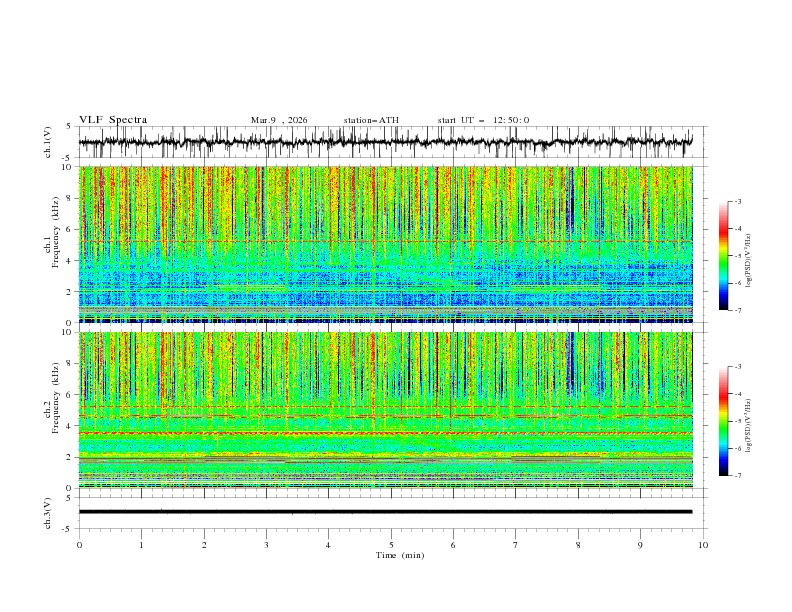Click the "ch.3(V)" vertical axis label
The width and height of the screenshot is (792, 612).
click(48, 513)
